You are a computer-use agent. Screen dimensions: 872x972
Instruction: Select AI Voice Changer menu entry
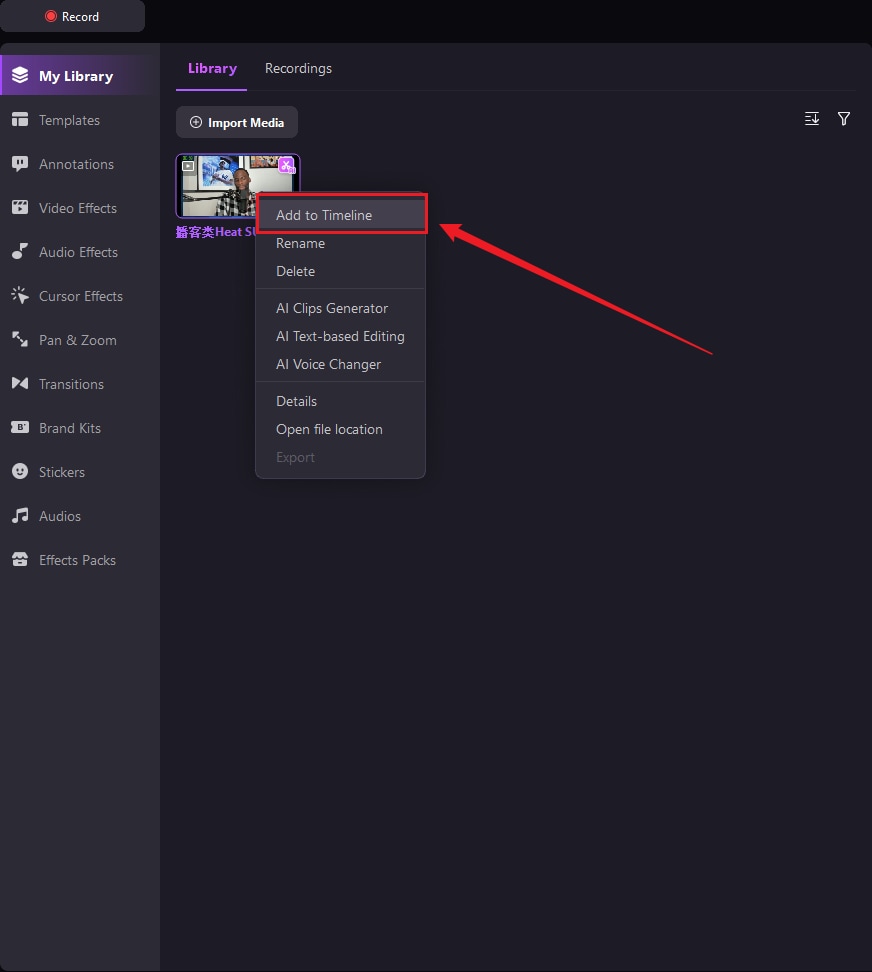point(341,364)
